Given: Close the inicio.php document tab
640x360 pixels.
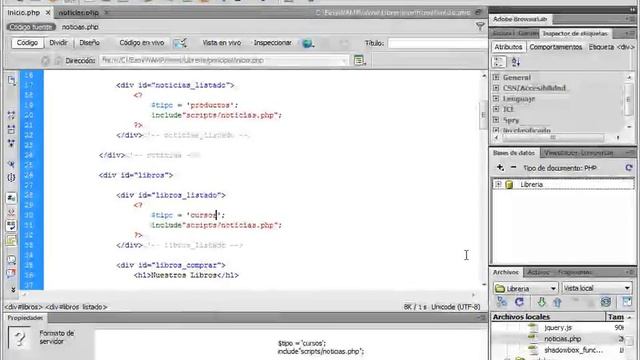Looking at the screenshot, I should [x=48, y=13].
